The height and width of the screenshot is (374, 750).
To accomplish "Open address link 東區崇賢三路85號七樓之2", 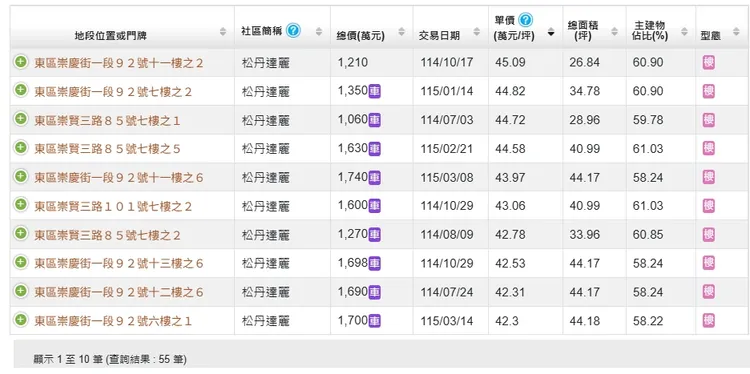I will pos(107,235).
